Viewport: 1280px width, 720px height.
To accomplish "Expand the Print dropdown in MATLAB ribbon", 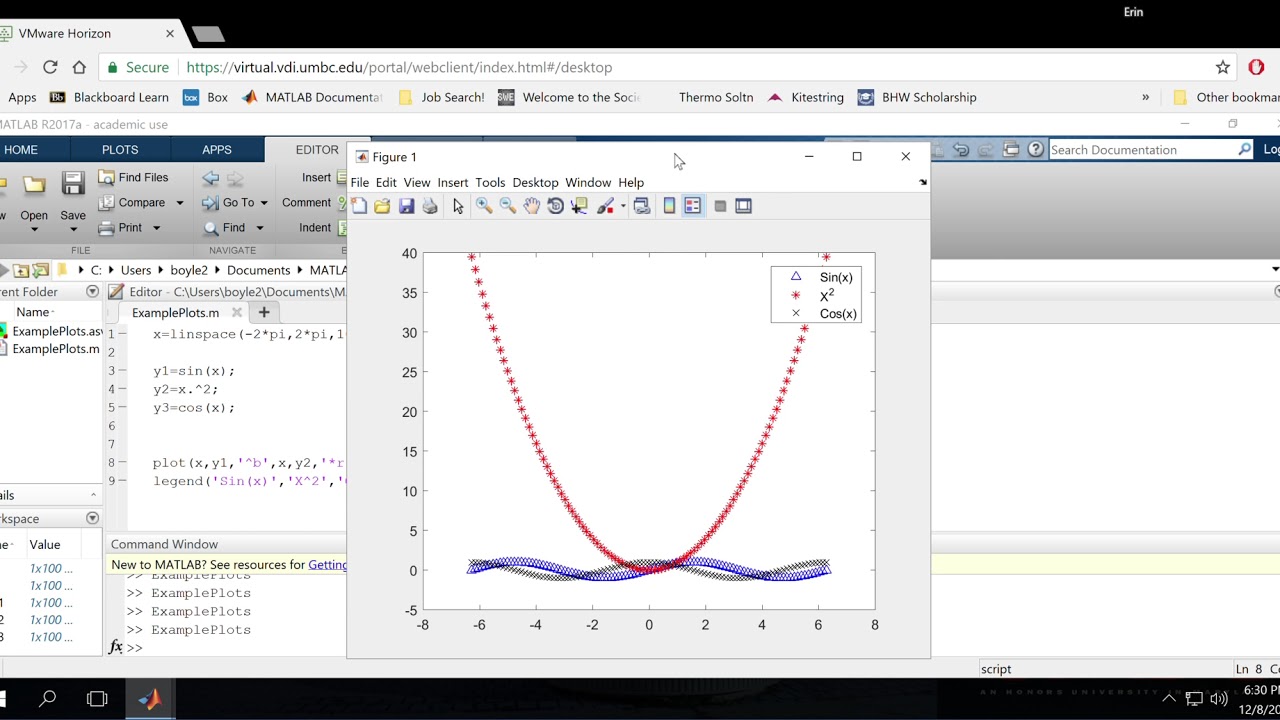I will (x=156, y=228).
